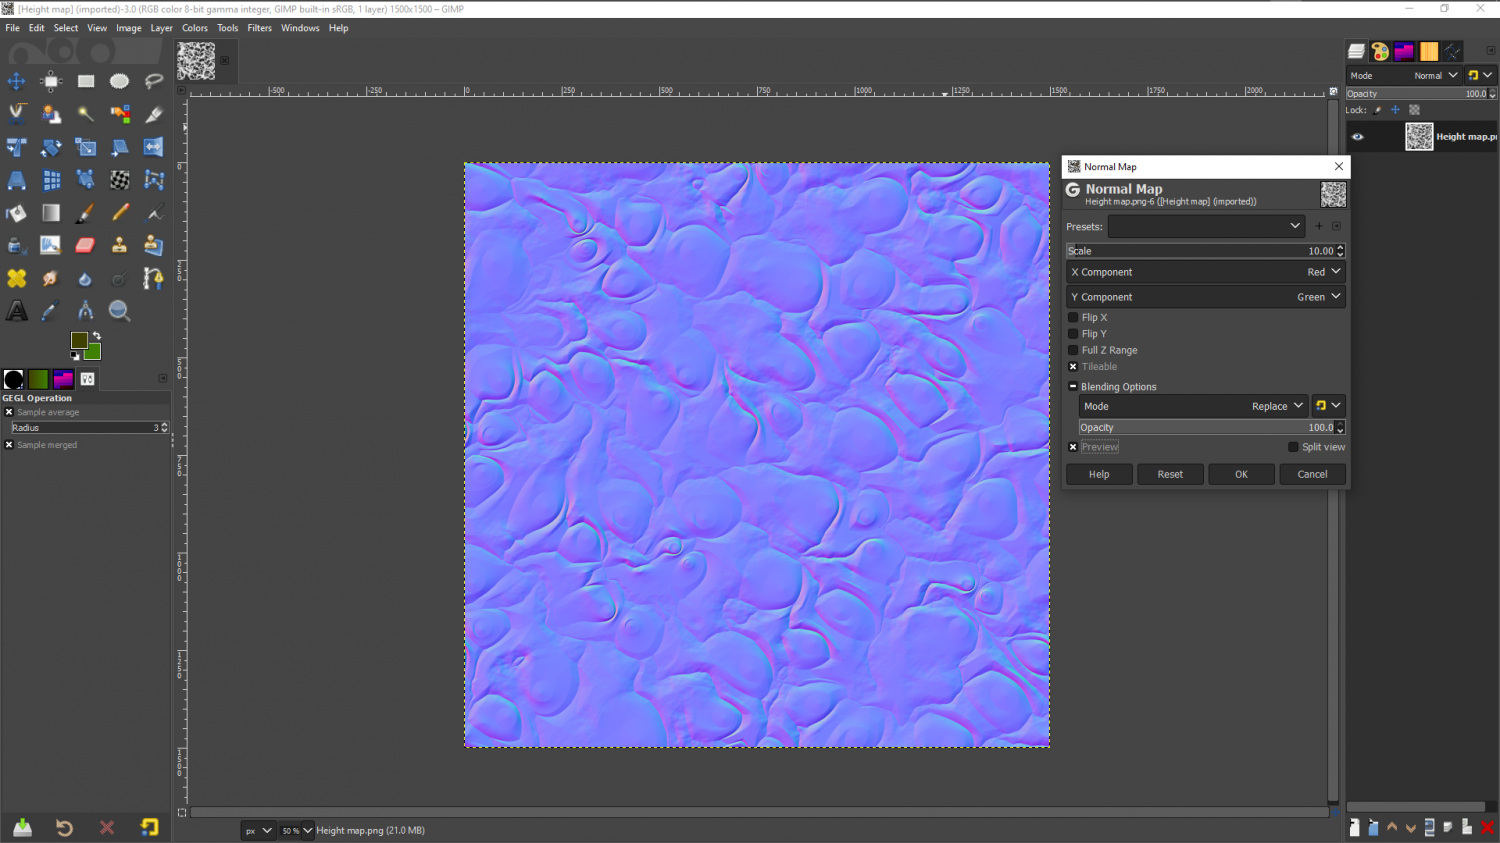
Task: Select the Select by Color tool
Action: [120, 114]
